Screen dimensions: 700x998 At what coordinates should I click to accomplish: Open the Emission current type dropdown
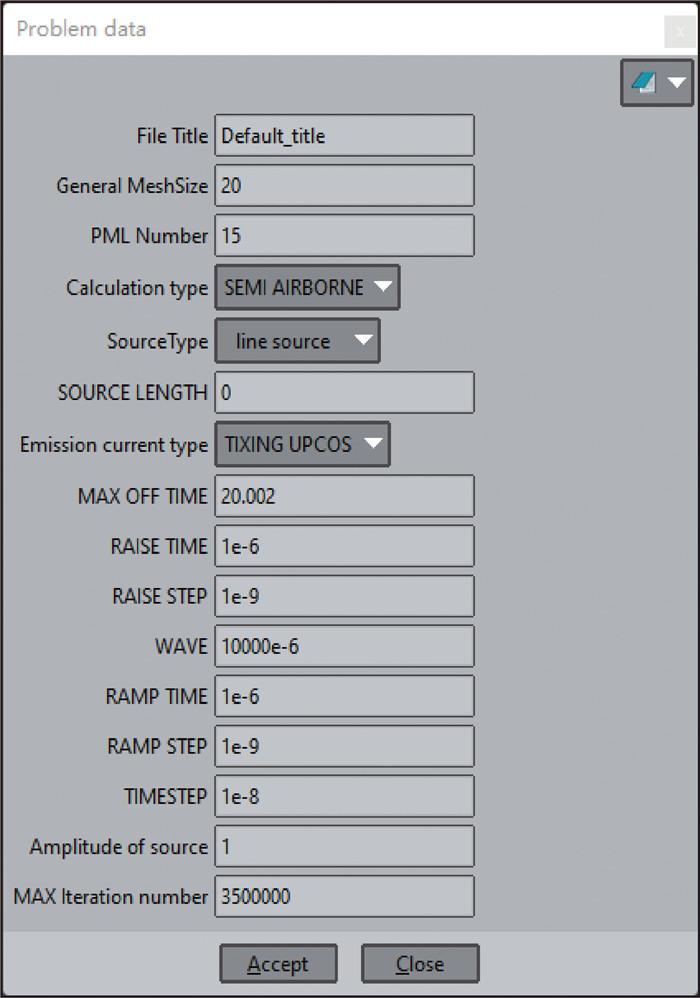[x=302, y=445]
